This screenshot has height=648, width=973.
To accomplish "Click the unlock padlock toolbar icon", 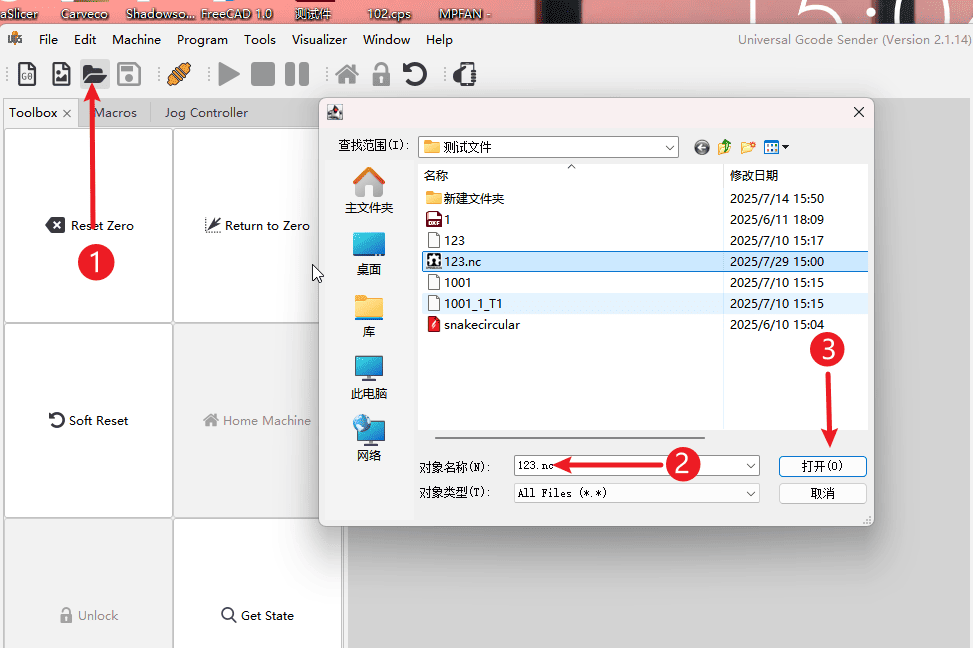I will point(381,74).
